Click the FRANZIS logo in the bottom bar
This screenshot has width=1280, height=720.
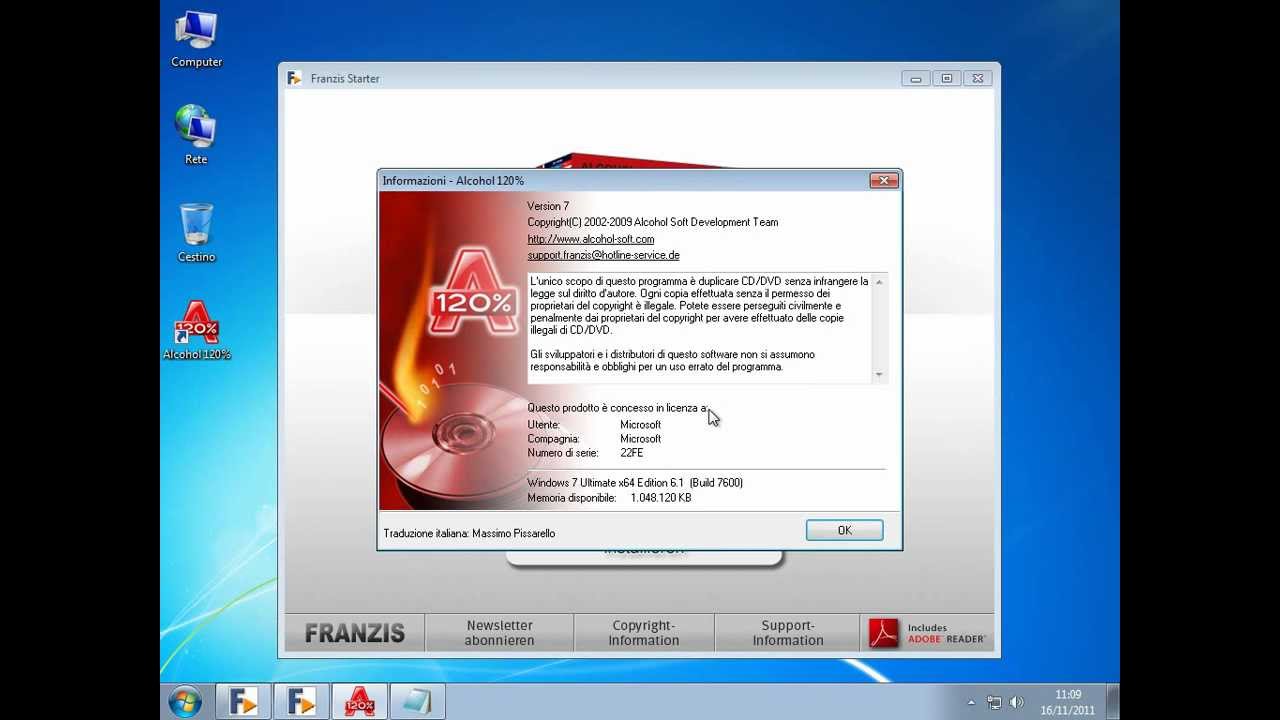(x=355, y=633)
